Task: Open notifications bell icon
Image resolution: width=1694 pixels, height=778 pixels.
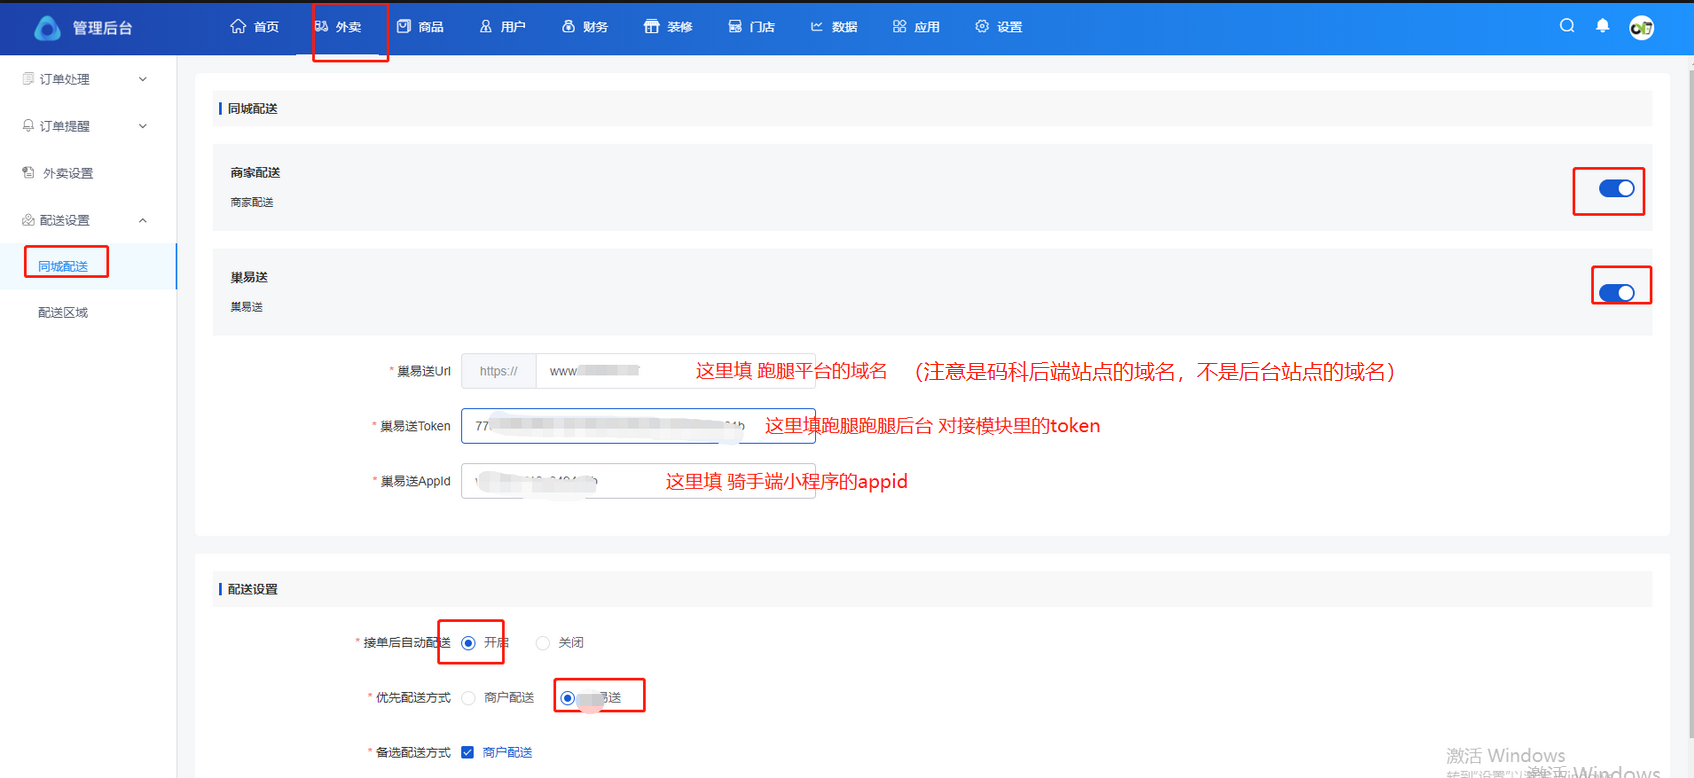Action: pyautogui.click(x=1603, y=26)
